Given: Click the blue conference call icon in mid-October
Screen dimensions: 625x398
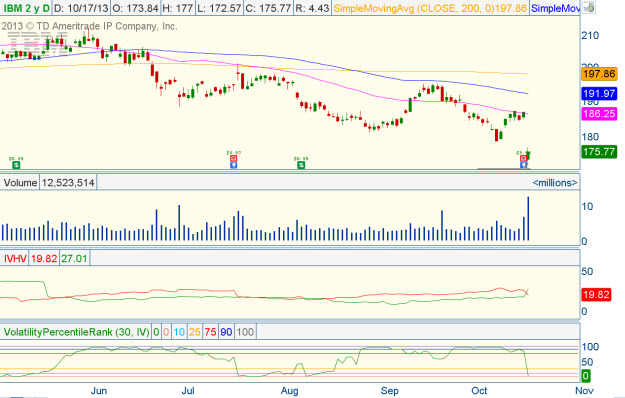Looking at the screenshot, I should pyautogui.click(x=523, y=165).
